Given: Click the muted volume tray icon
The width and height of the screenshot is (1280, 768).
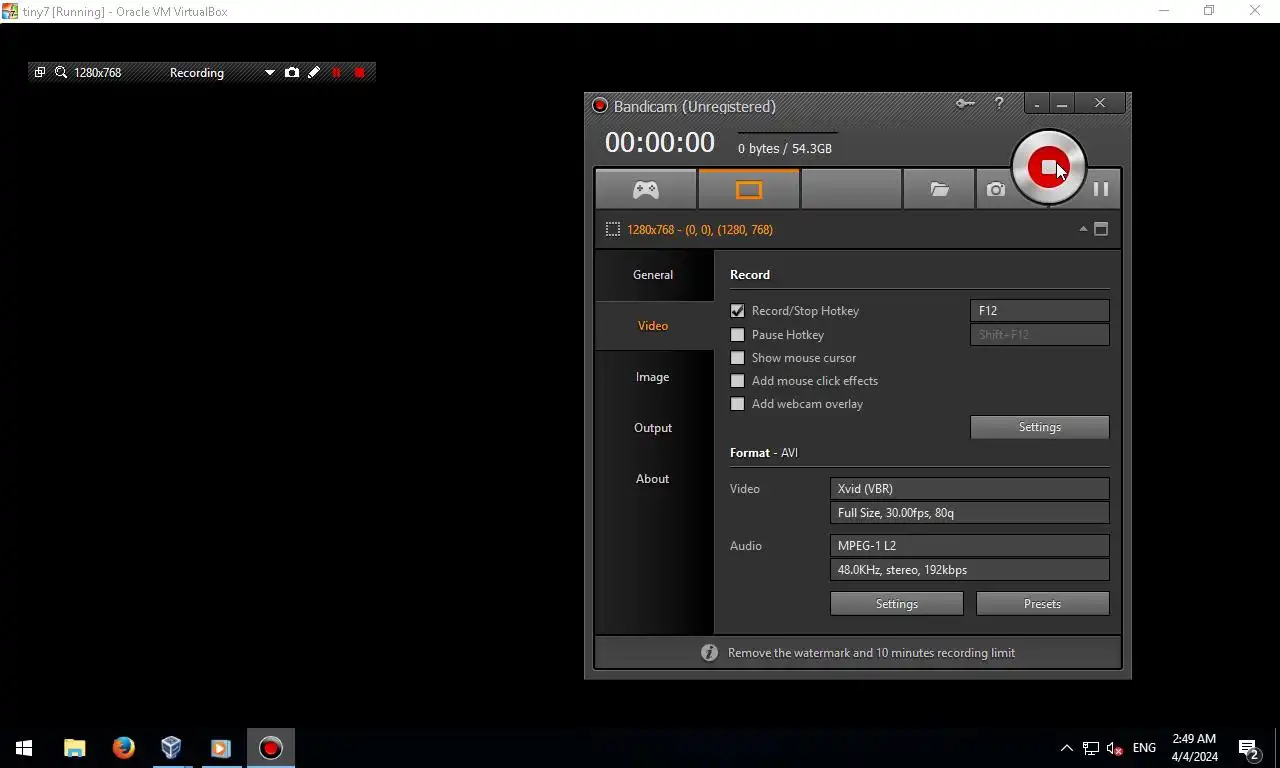Looking at the screenshot, I should tap(1115, 748).
